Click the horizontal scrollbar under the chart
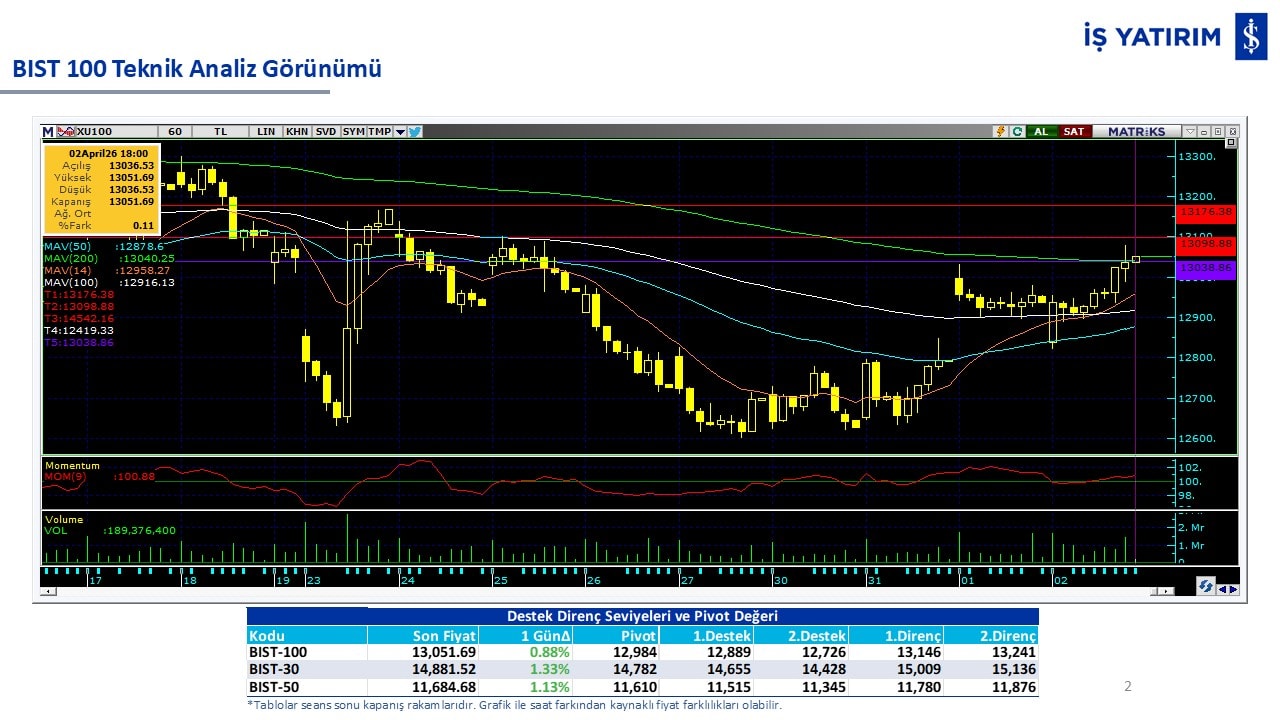Viewport: 1280px width, 720px height. click(x=600, y=593)
